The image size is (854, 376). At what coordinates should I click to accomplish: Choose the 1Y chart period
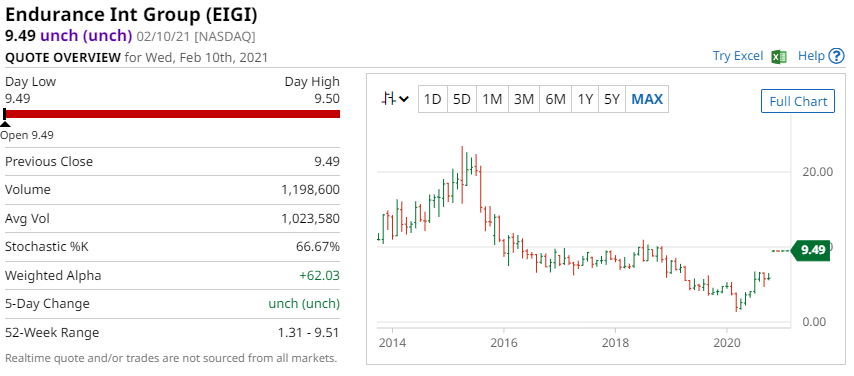pos(585,99)
